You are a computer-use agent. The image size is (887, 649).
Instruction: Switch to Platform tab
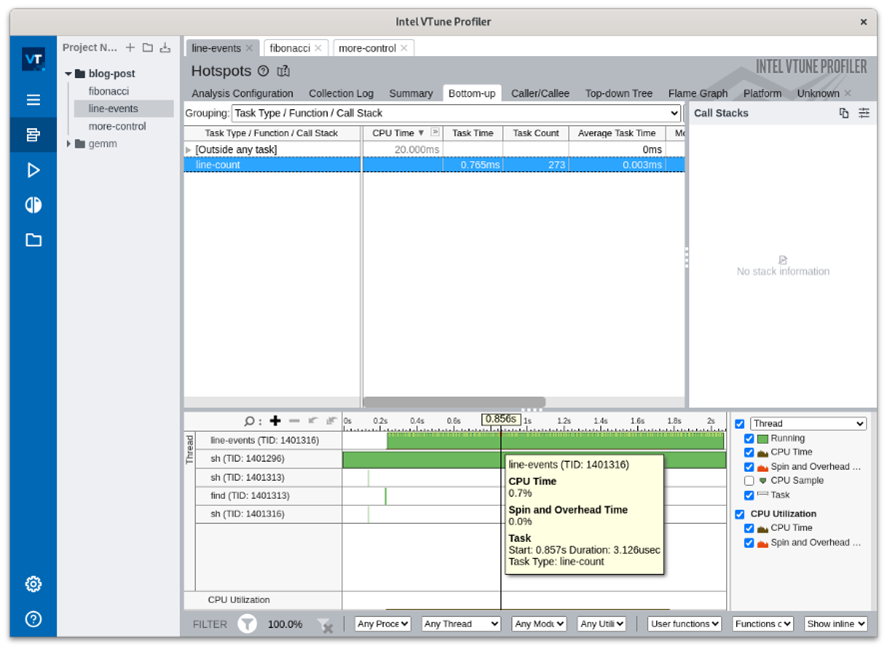coord(763,93)
